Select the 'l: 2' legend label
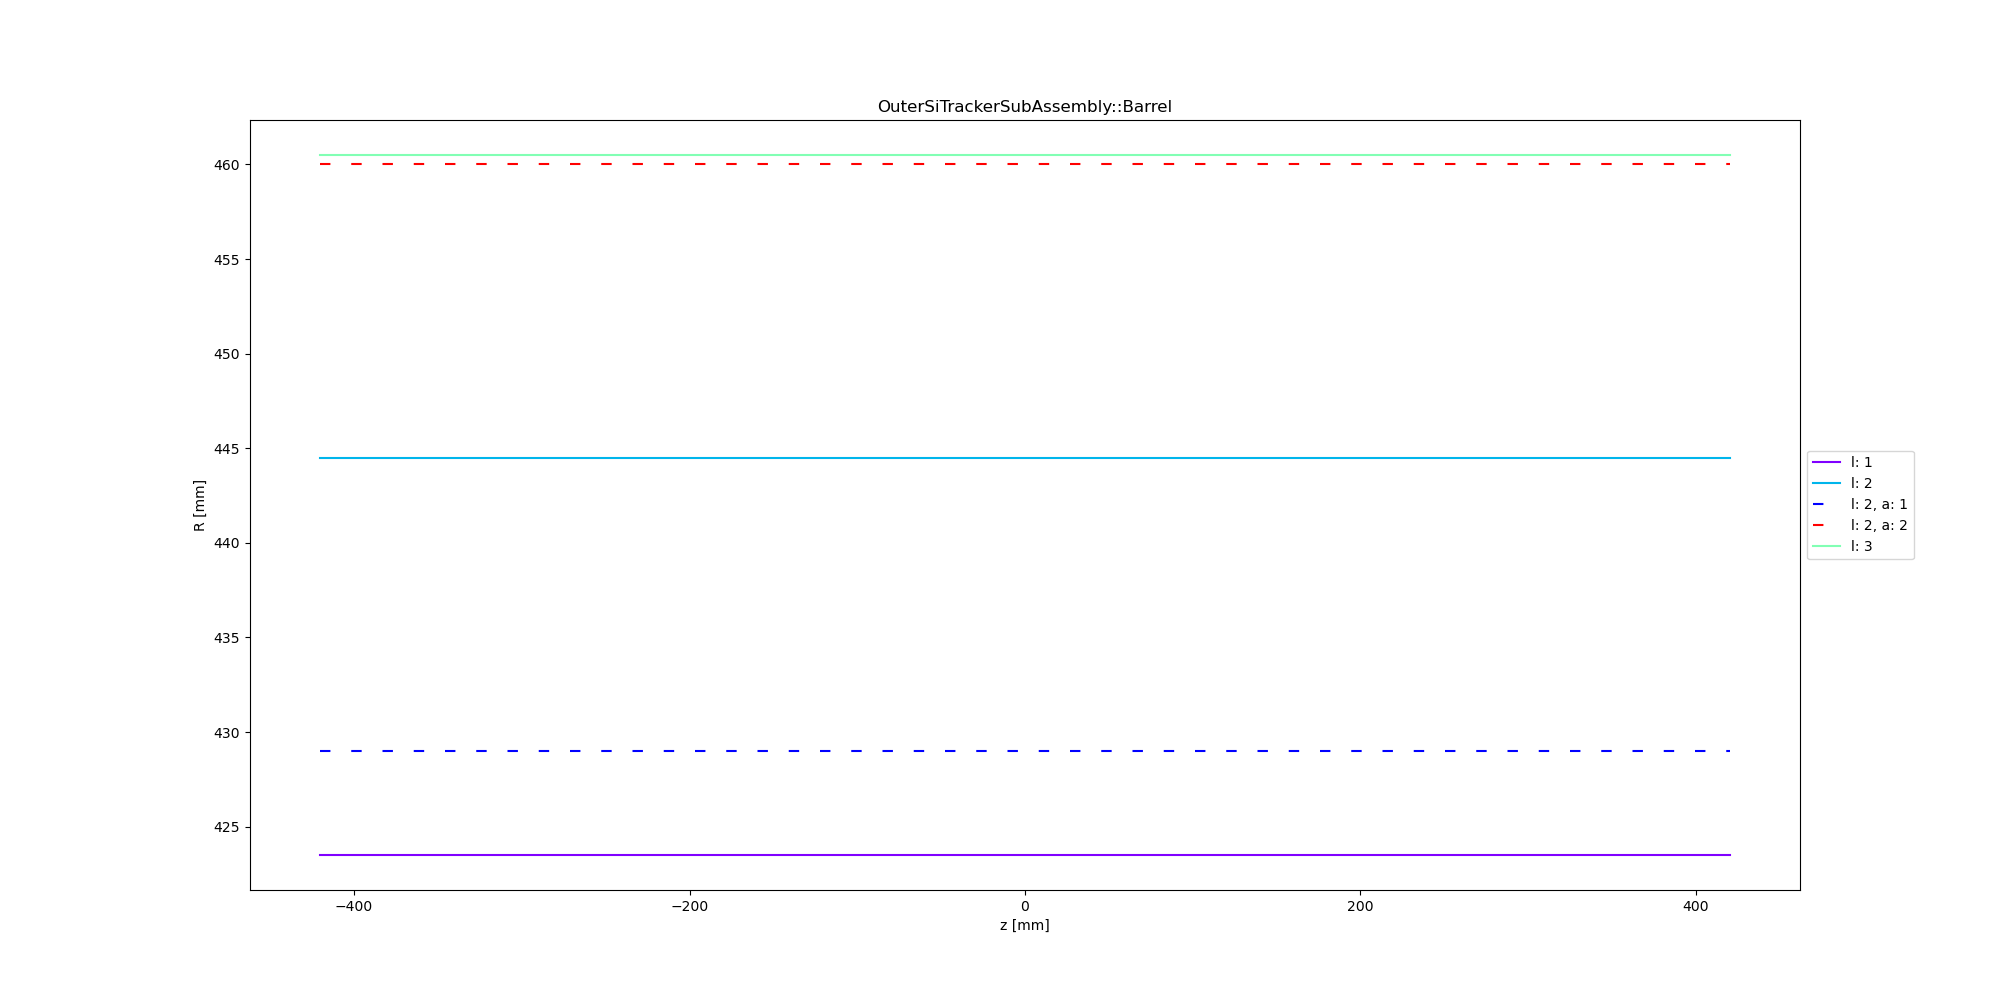Screen dimensions: 2000x1000 click(1861, 483)
